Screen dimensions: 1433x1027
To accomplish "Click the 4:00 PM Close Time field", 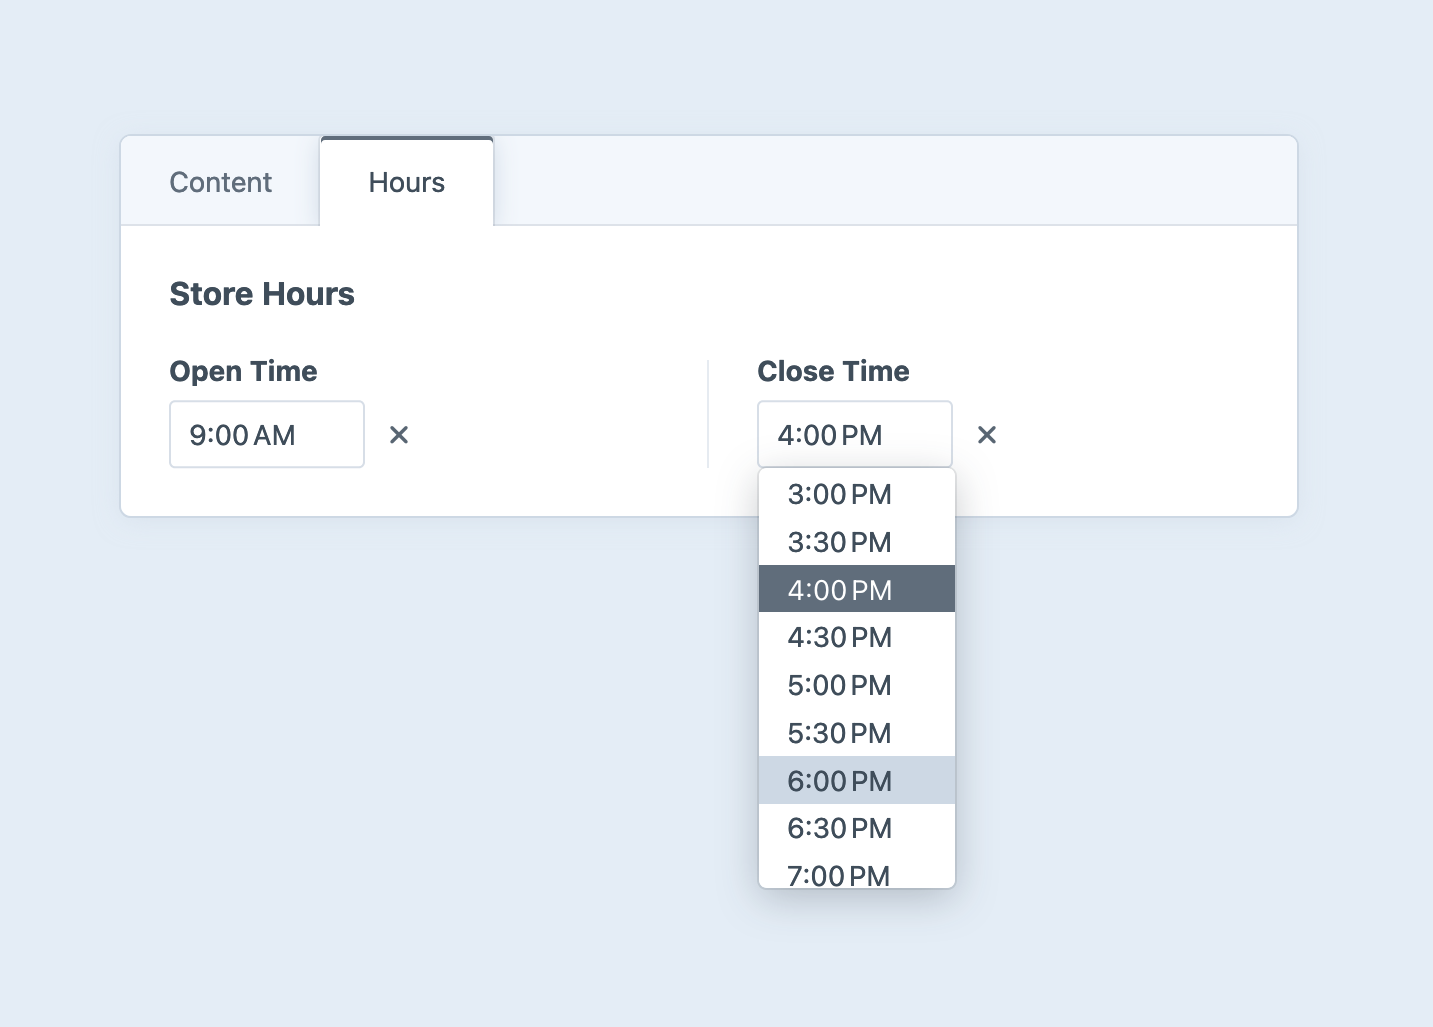I will coord(854,434).
